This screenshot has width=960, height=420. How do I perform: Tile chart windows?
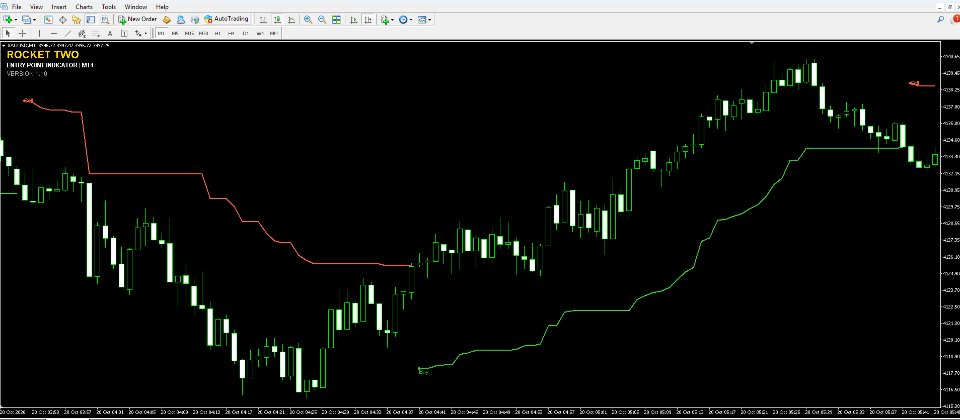point(336,20)
